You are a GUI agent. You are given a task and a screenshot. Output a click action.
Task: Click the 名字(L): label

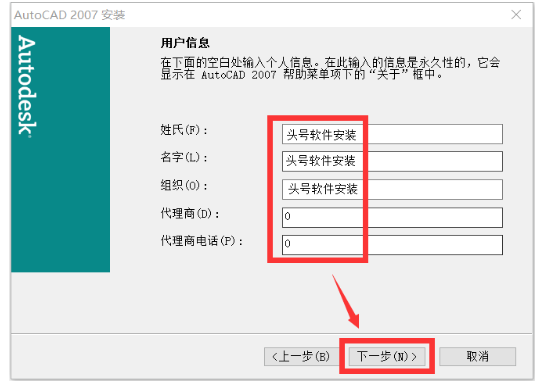tap(184, 157)
